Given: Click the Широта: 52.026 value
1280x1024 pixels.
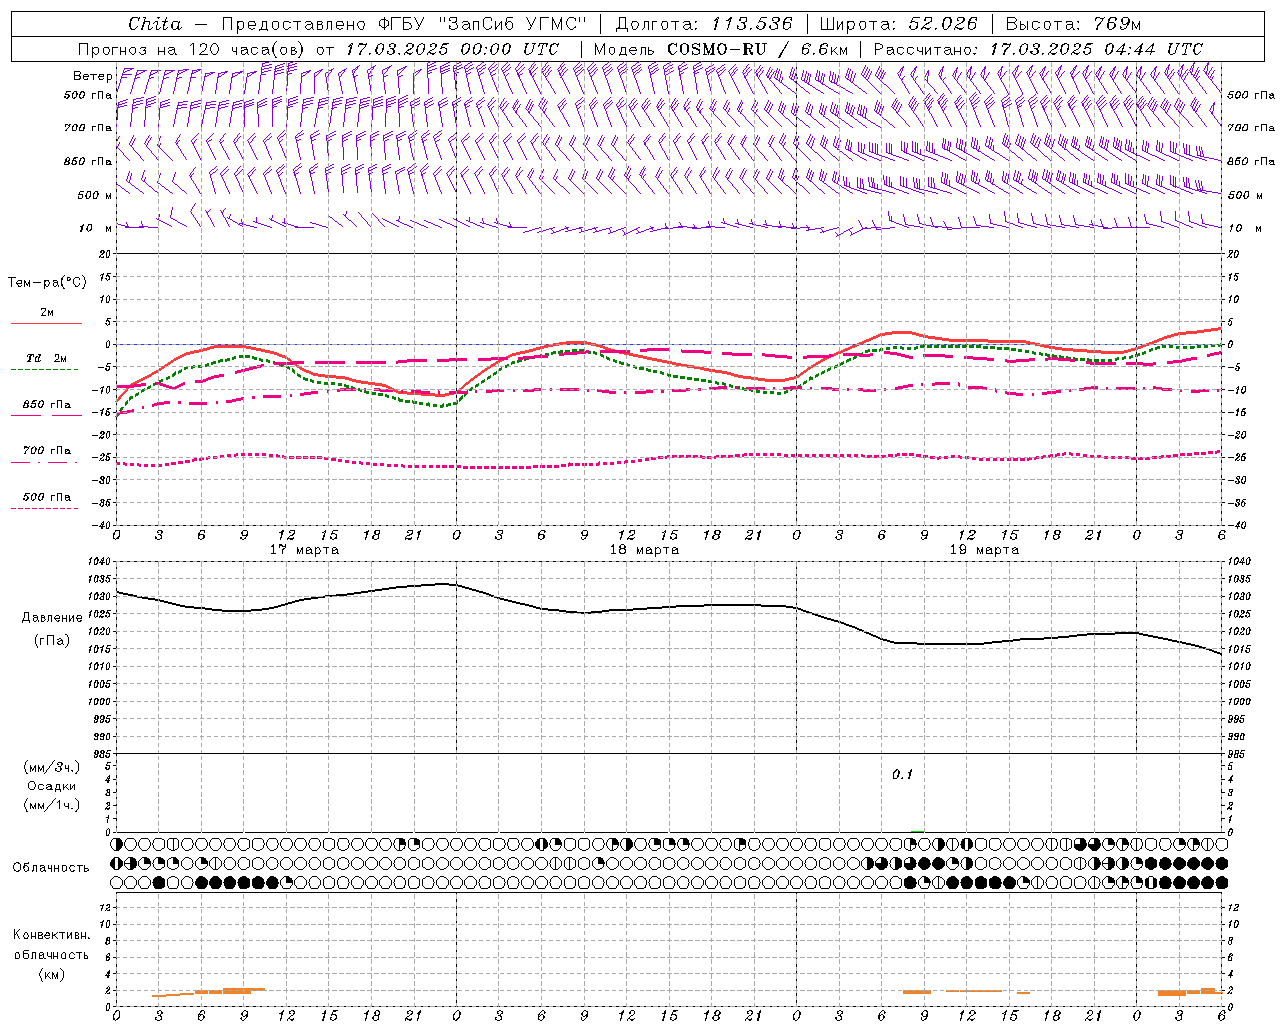Looking at the screenshot, I should click(898, 24).
